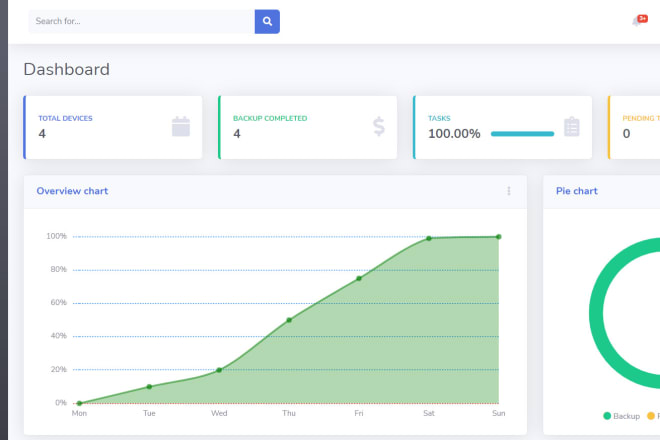The height and width of the screenshot is (440, 660).
Task: Click the 'BACKUP COMPLETED' card label
Action: pyautogui.click(x=270, y=118)
